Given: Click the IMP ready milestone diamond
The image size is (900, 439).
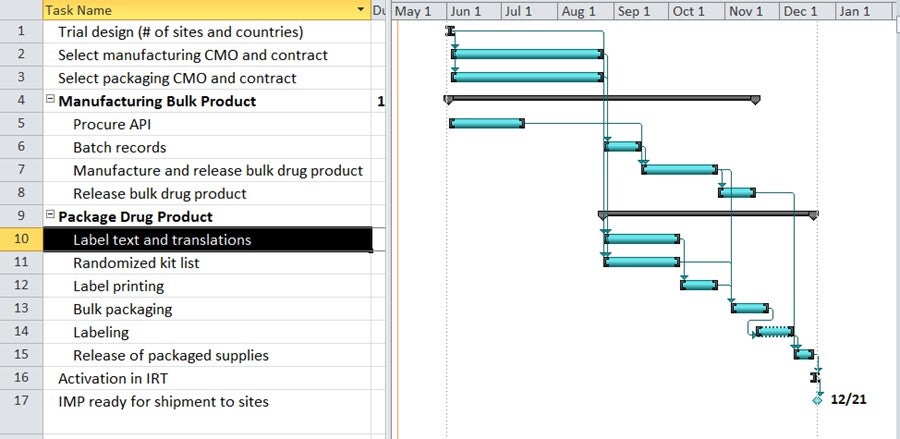Looking at the screenshot, I should point(818,399).
